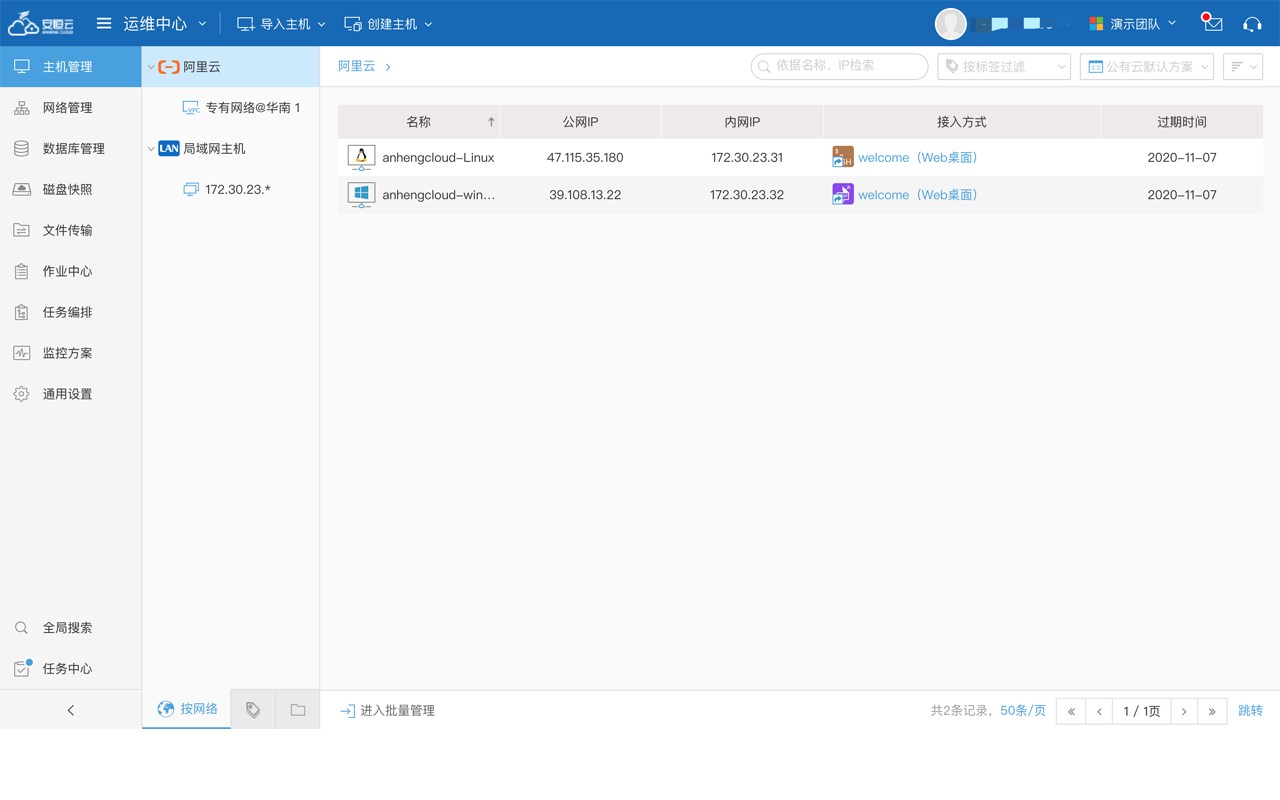
Task: Click the magnifier icon in the search box
Action: coord(765,66)
